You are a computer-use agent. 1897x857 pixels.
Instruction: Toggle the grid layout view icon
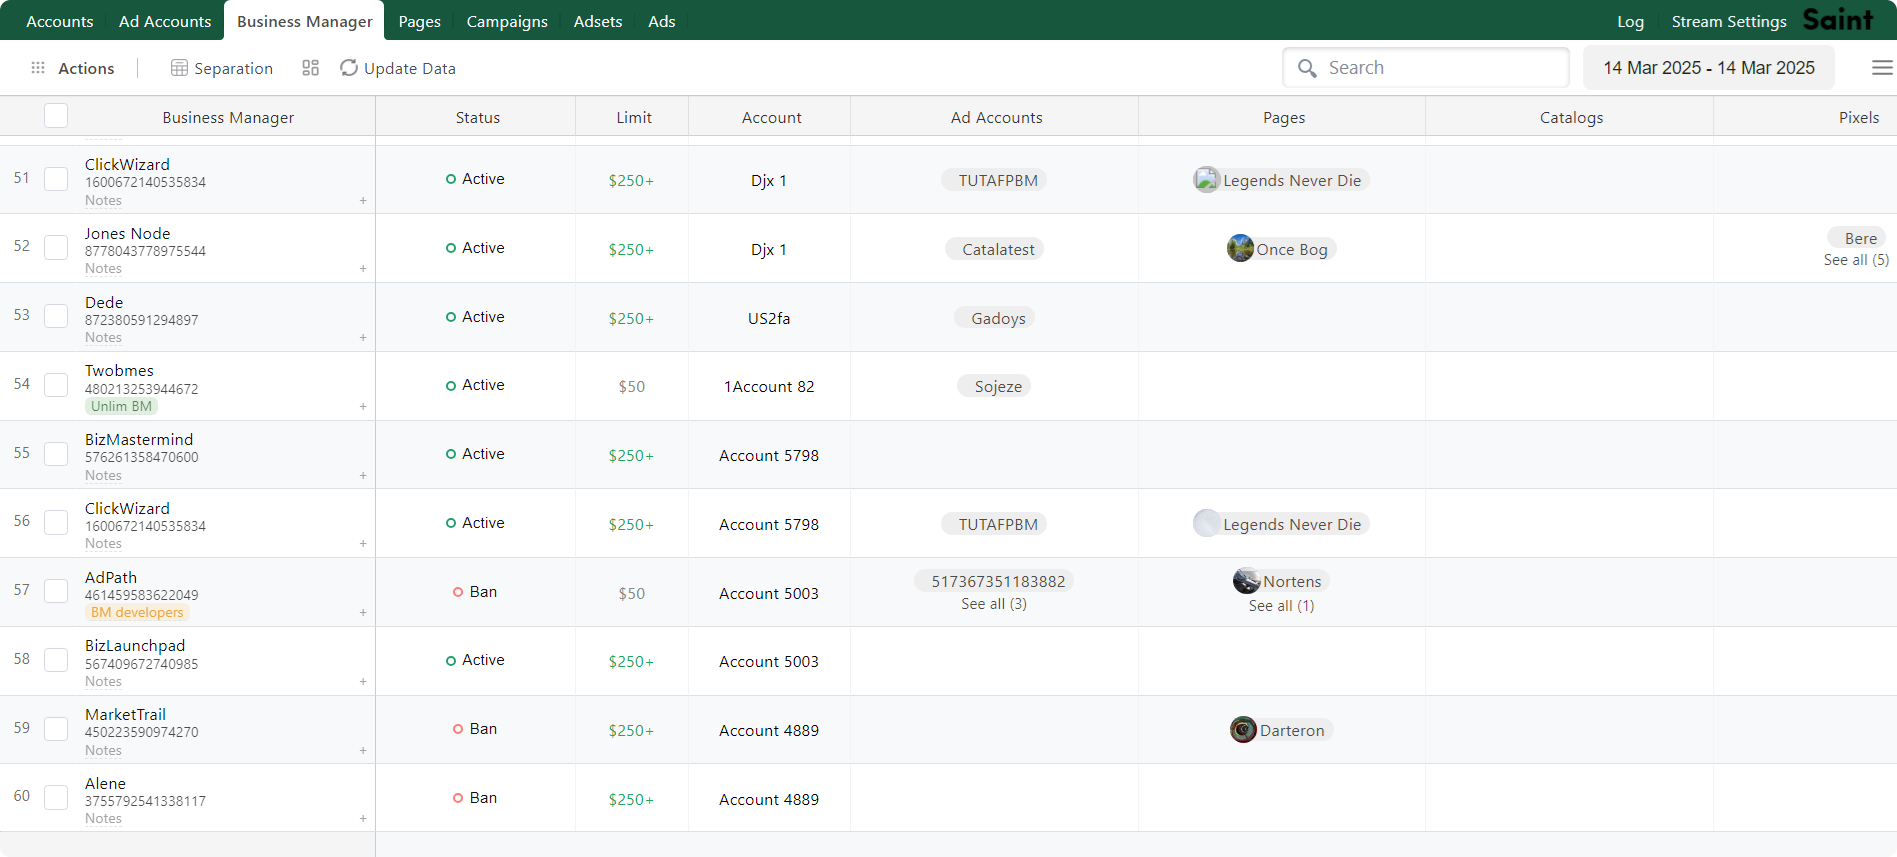[310, 68]
